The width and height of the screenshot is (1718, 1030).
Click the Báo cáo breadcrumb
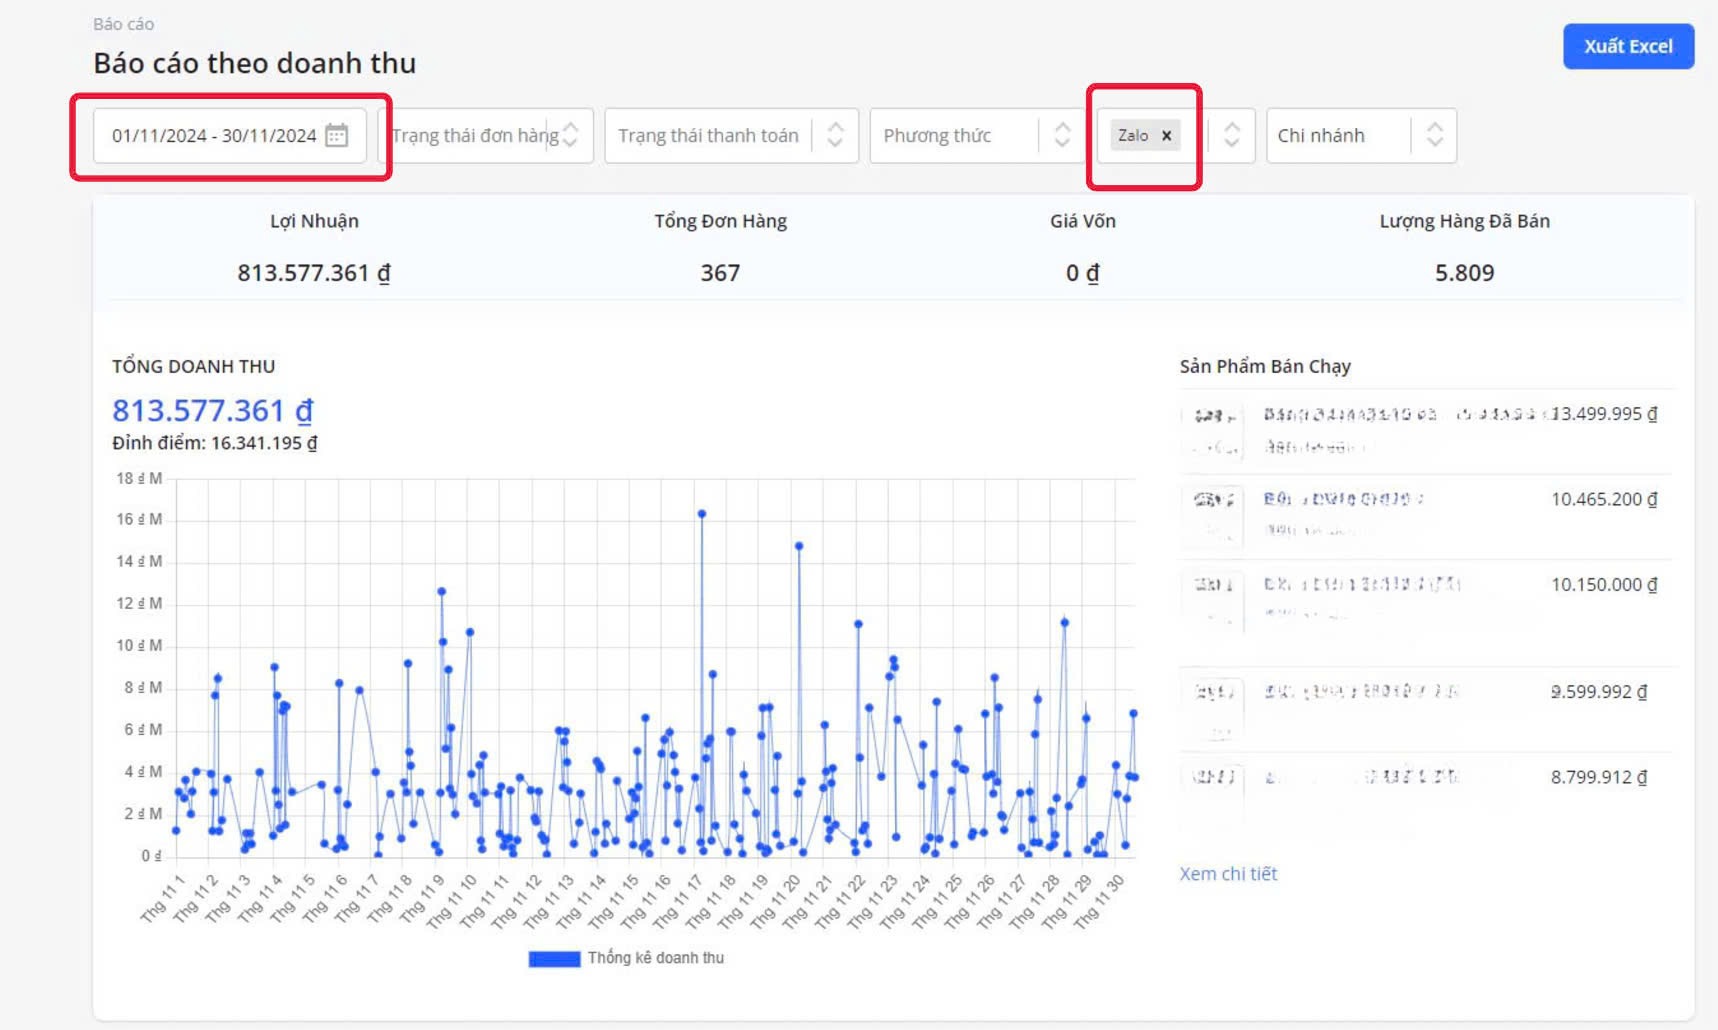(x=123, y=24)
